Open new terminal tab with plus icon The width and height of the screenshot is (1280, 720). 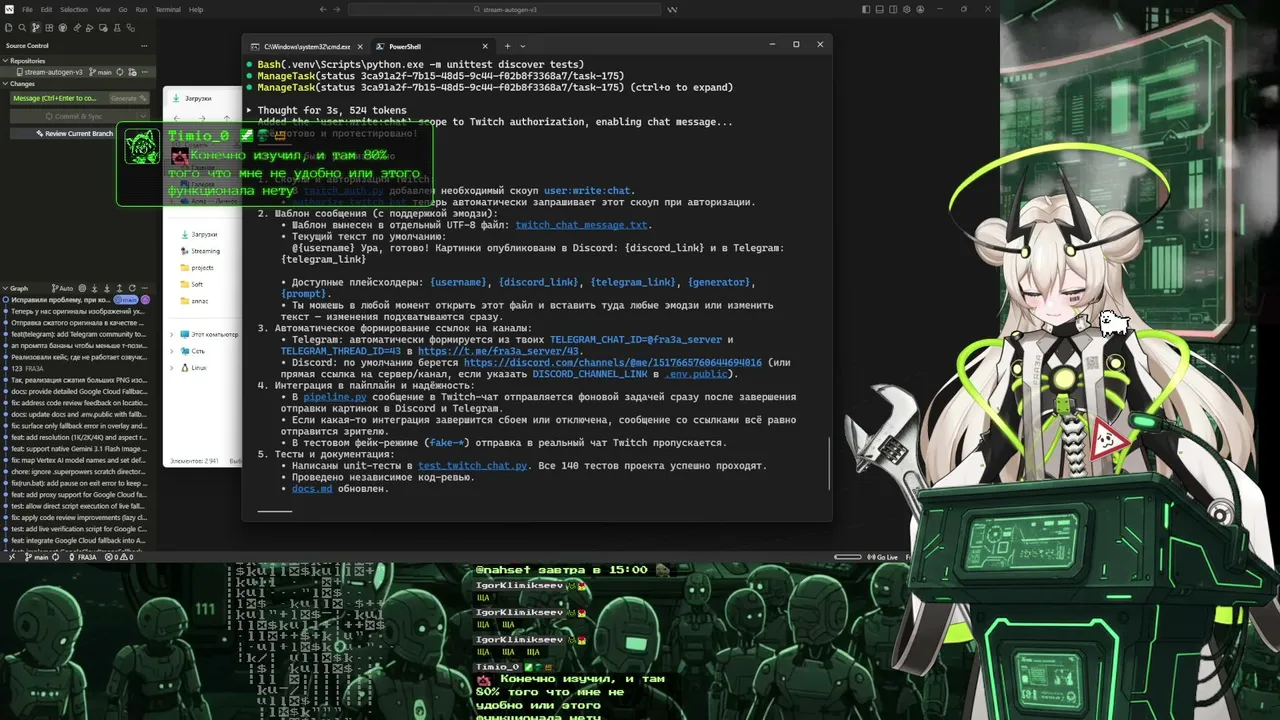pos(507,46)
